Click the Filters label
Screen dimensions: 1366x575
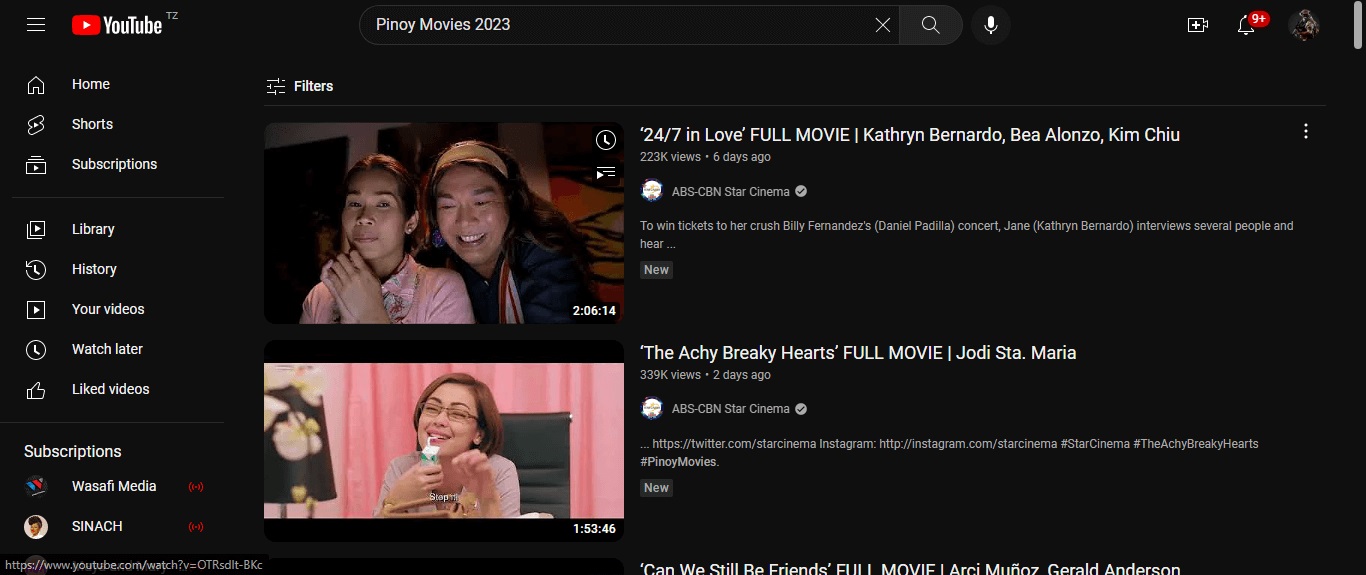(x=313, y=87)
